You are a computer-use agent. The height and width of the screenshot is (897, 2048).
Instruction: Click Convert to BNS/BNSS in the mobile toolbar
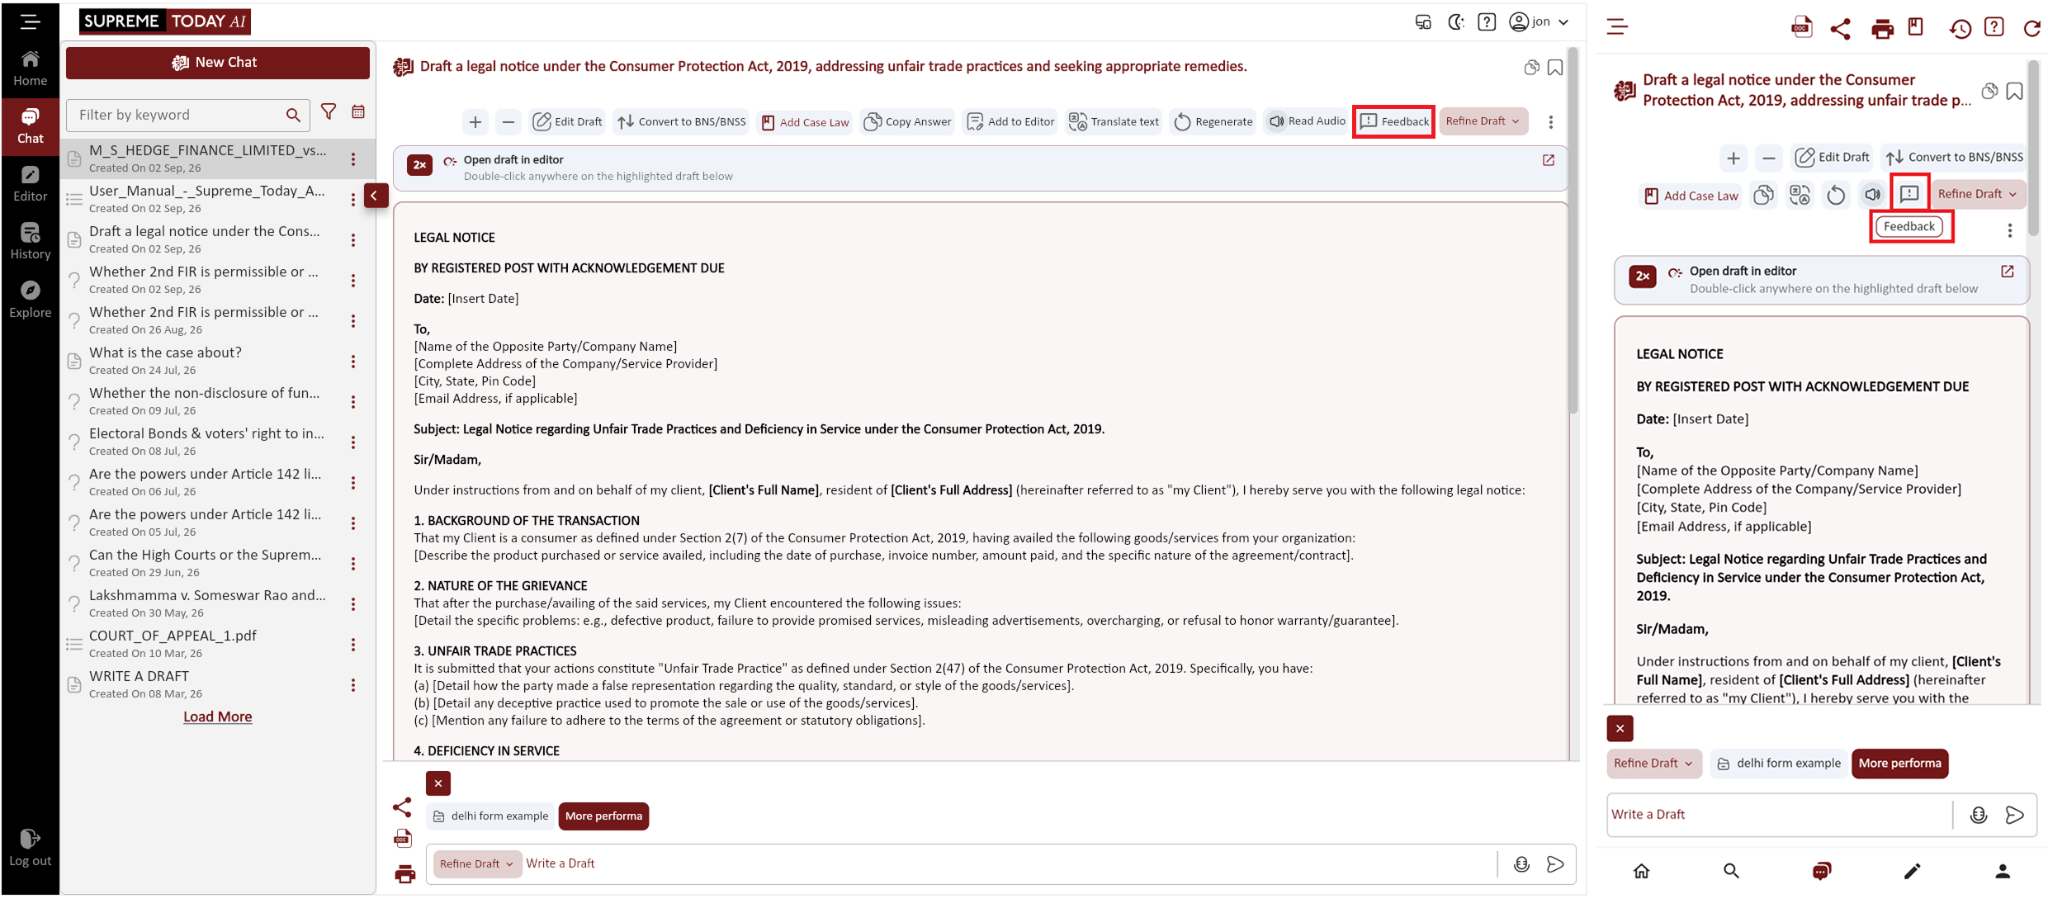(x=1955, y=157)
